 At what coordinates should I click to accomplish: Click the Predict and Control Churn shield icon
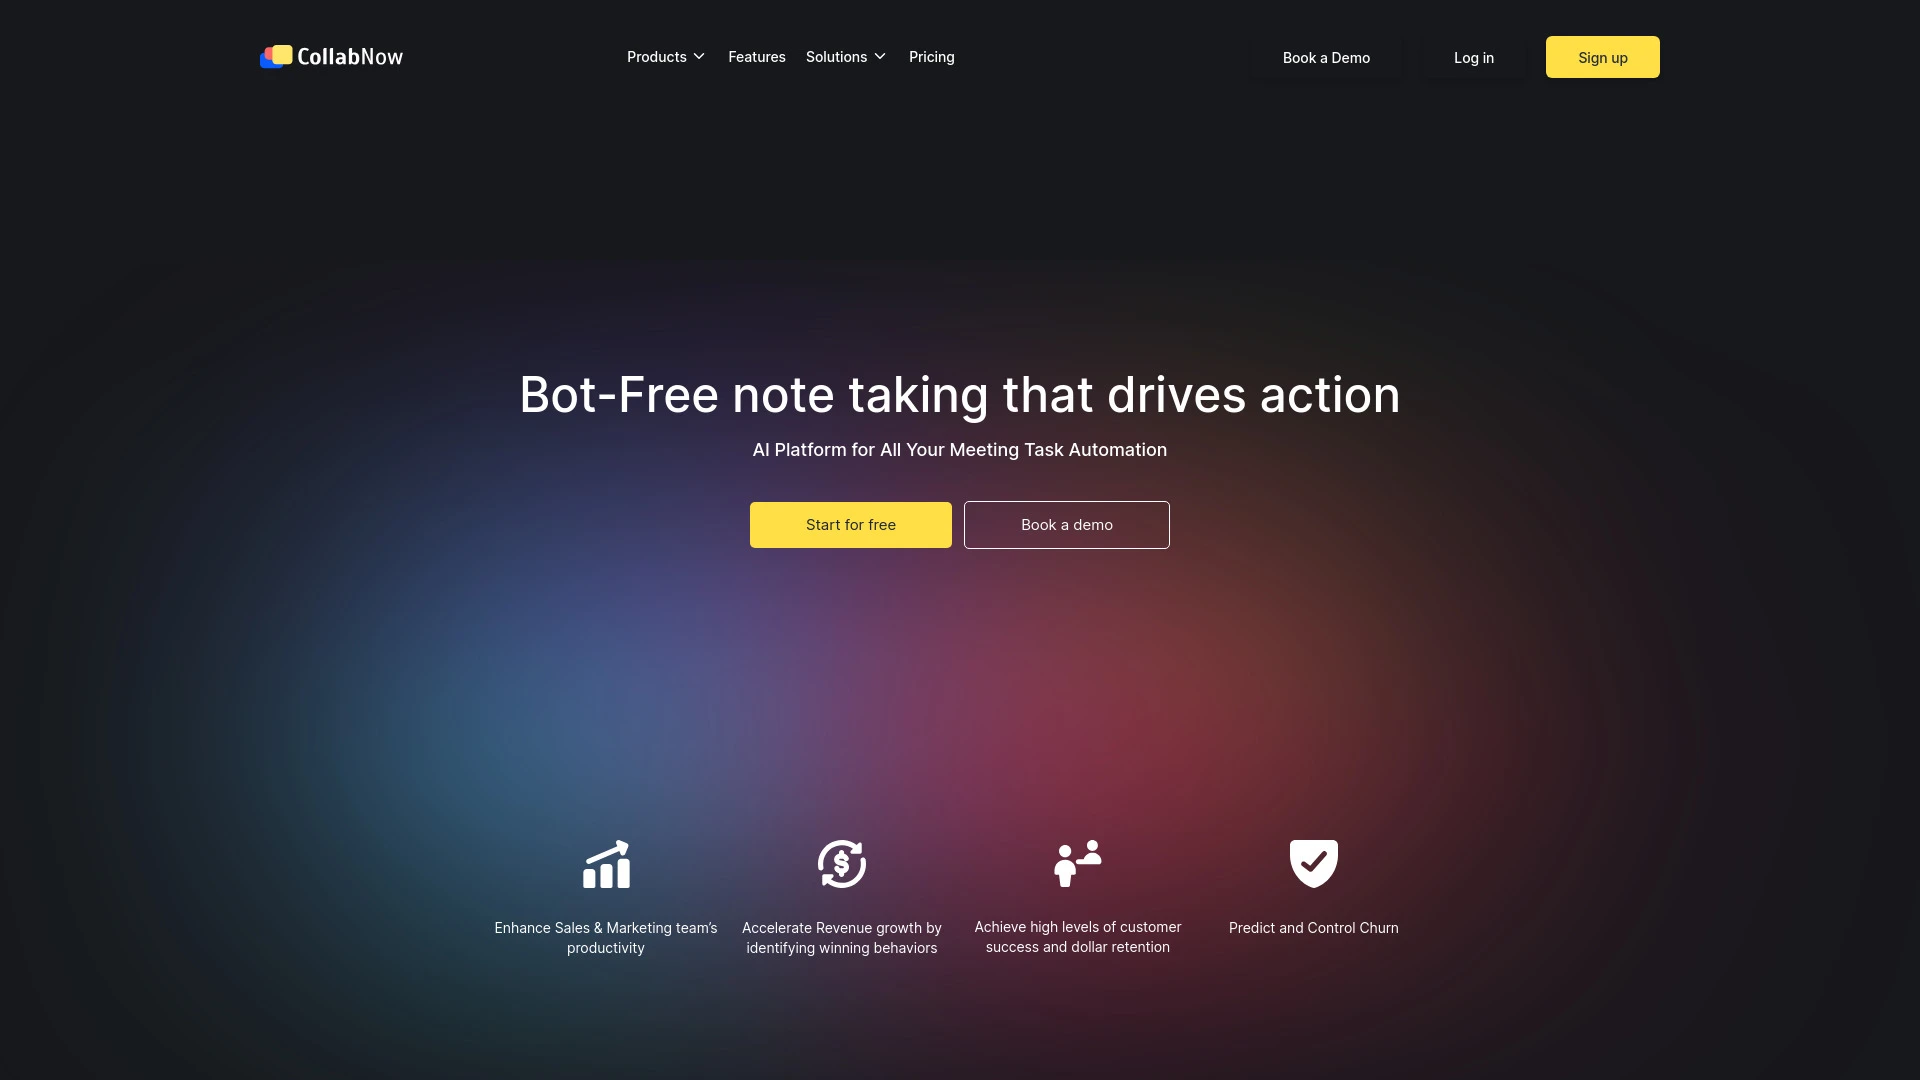click(1313, 862)
